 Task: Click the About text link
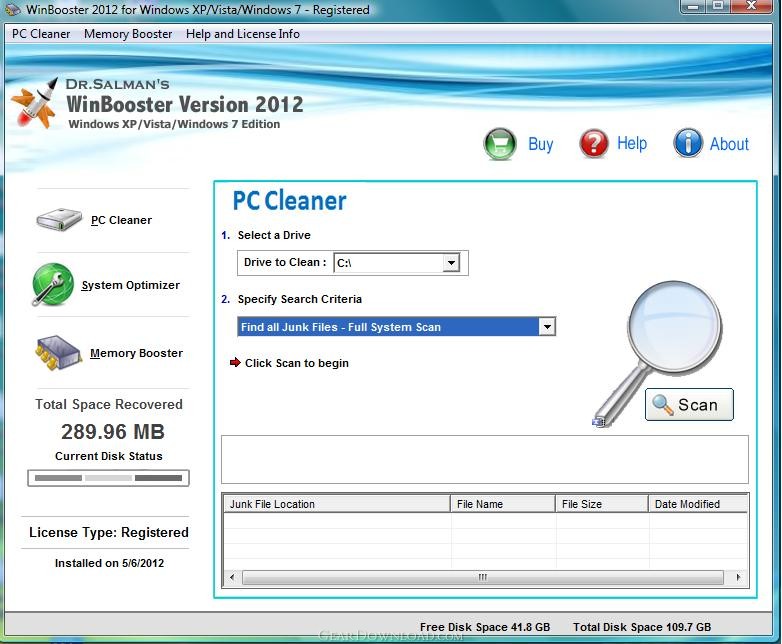click(729, 144)
